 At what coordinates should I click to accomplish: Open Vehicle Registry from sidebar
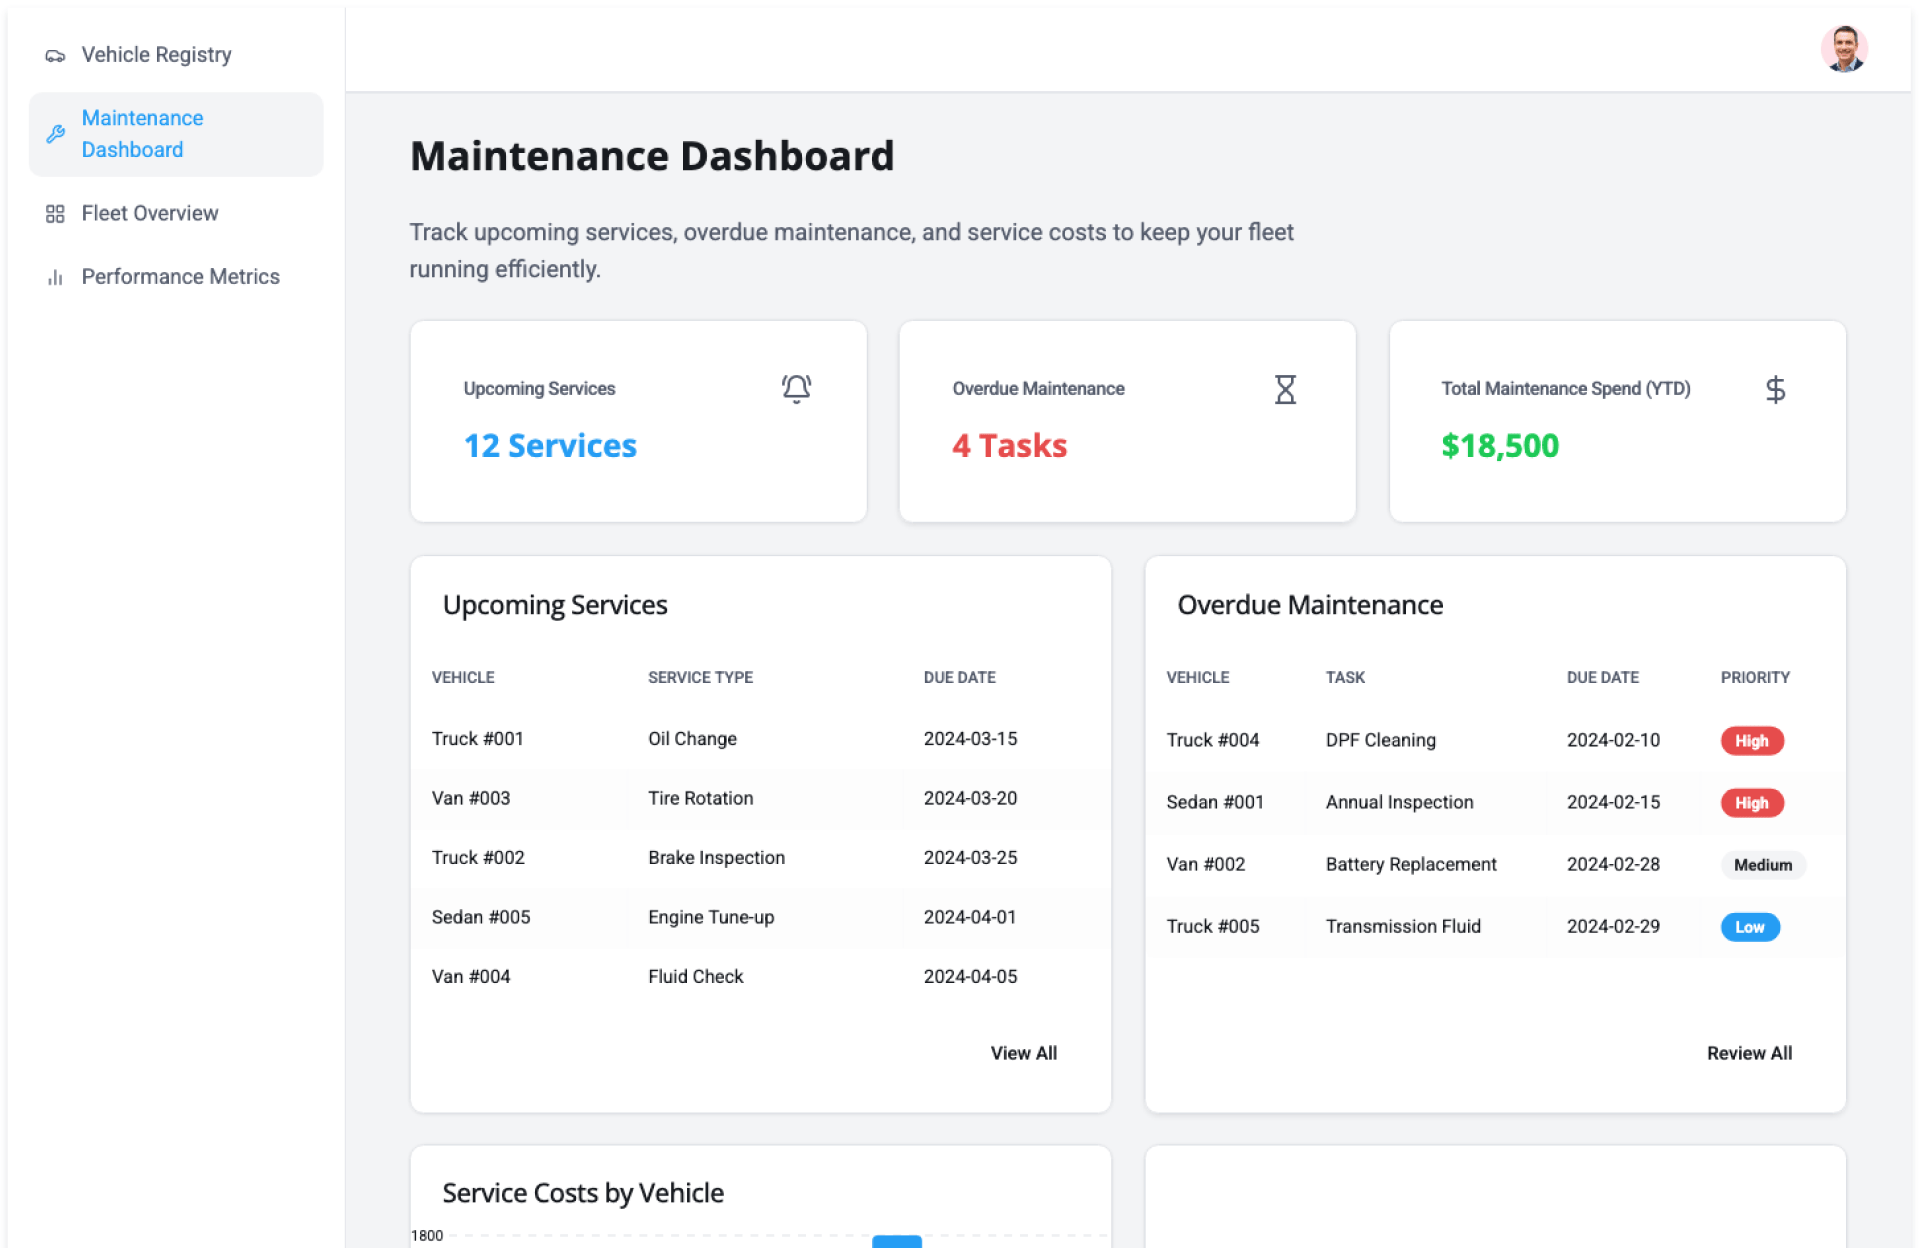pos(156,55)
